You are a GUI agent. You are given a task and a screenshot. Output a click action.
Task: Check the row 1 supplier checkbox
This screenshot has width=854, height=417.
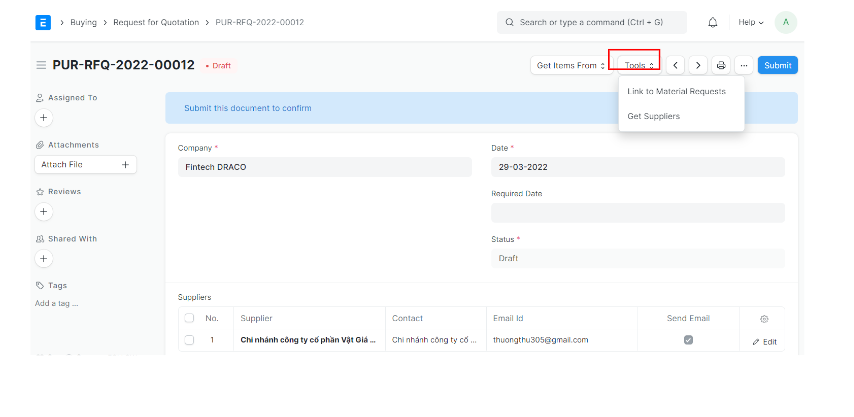tap(189, 340)
